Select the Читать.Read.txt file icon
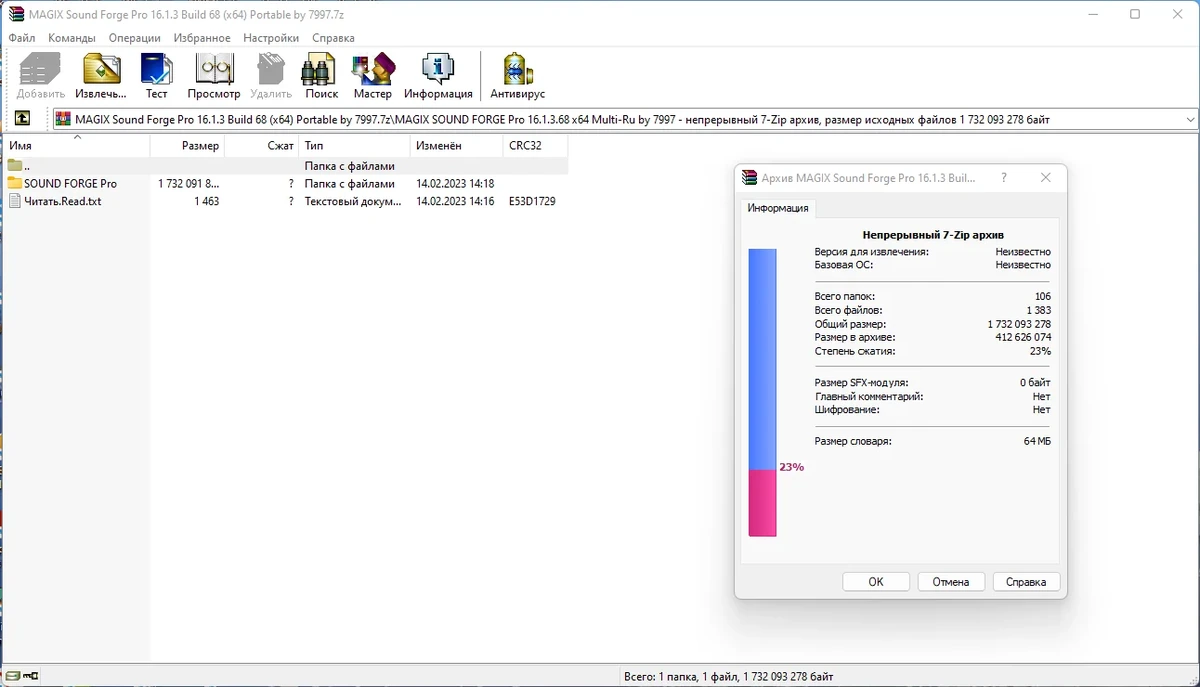The height and width of the screenshot is (687, 1200). click(14, 201)
